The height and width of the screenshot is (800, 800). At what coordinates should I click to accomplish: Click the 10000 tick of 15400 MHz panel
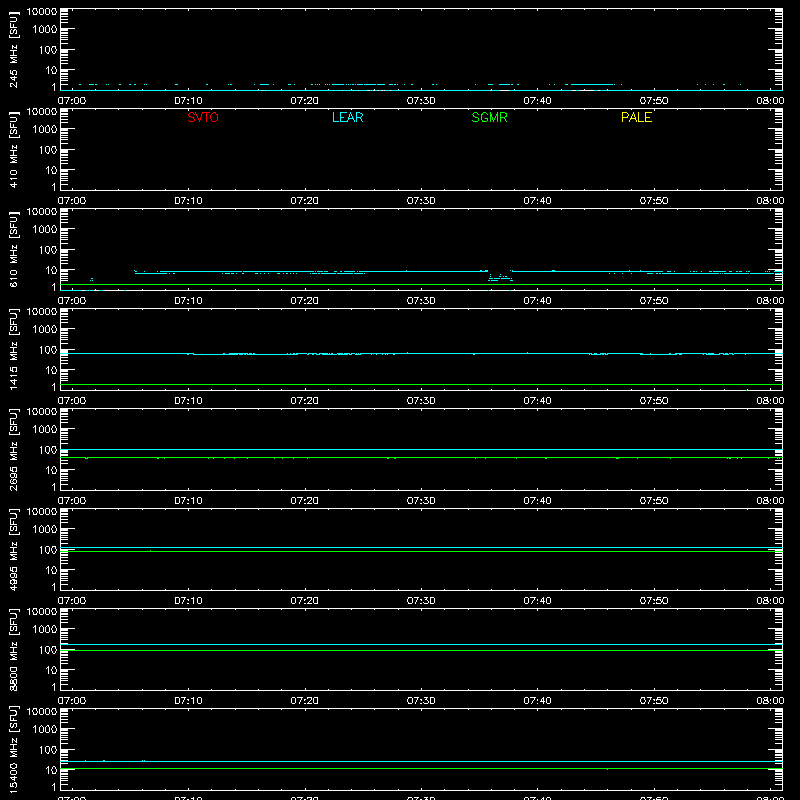tap(42, 712)
